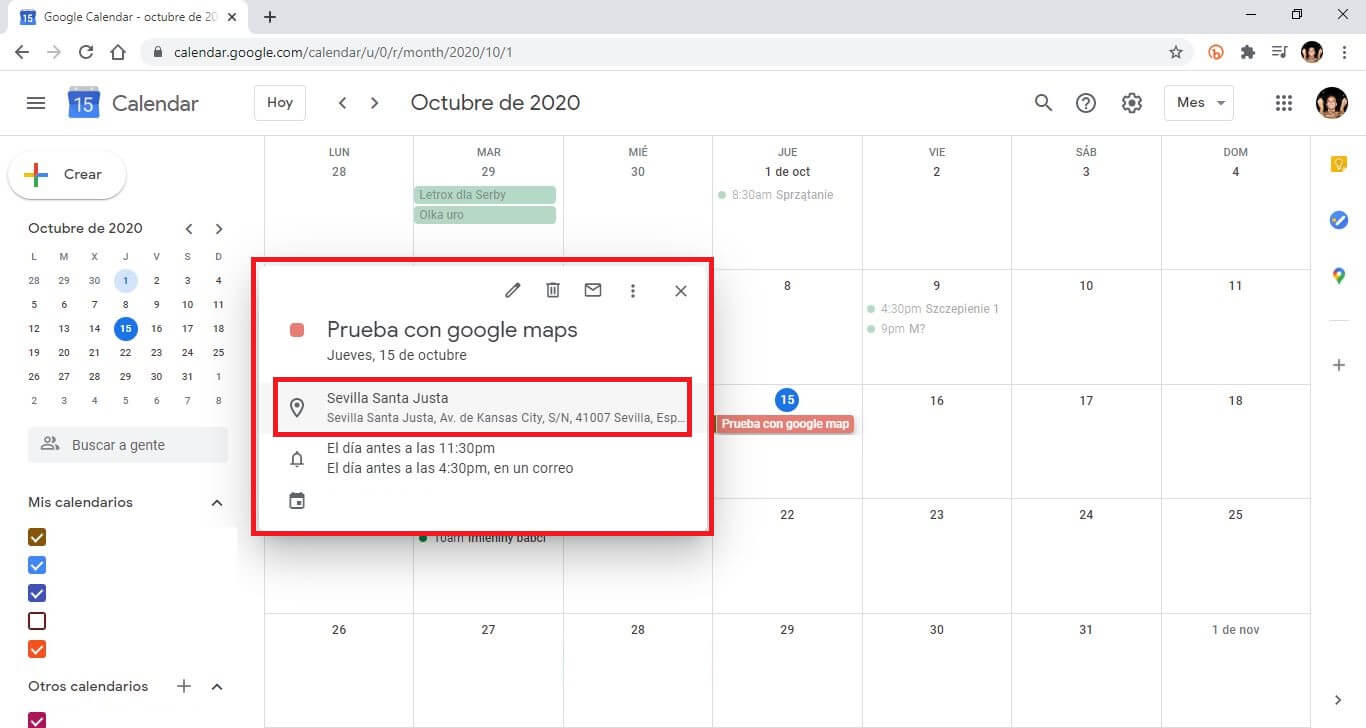Open the Prueba con google map event chip
The width and height of the screenshot is (1366, 728).
tap(784, 424)
